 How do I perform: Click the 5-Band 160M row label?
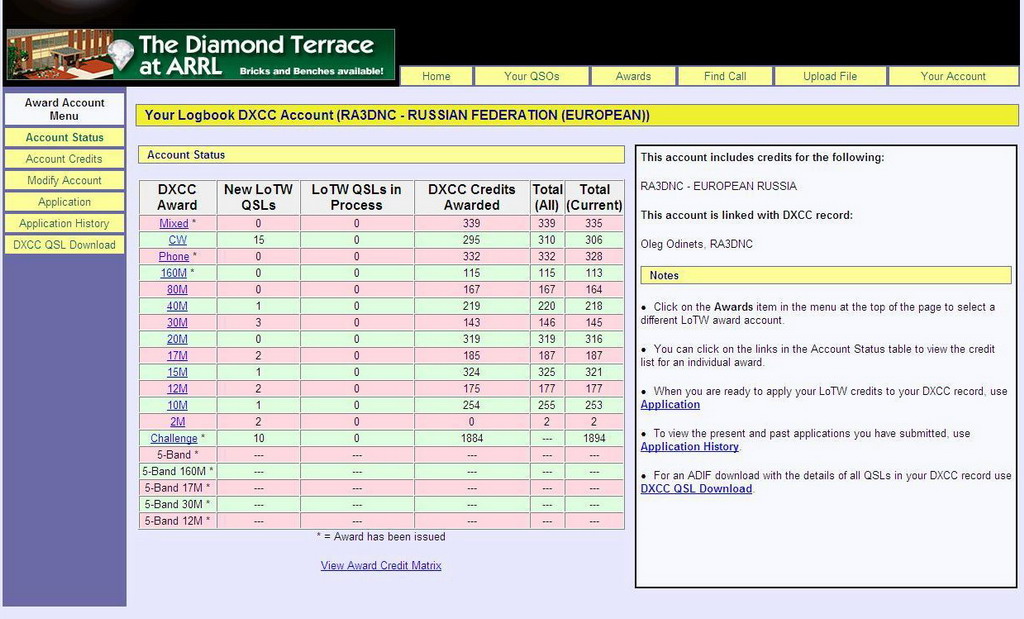point(178,471)
